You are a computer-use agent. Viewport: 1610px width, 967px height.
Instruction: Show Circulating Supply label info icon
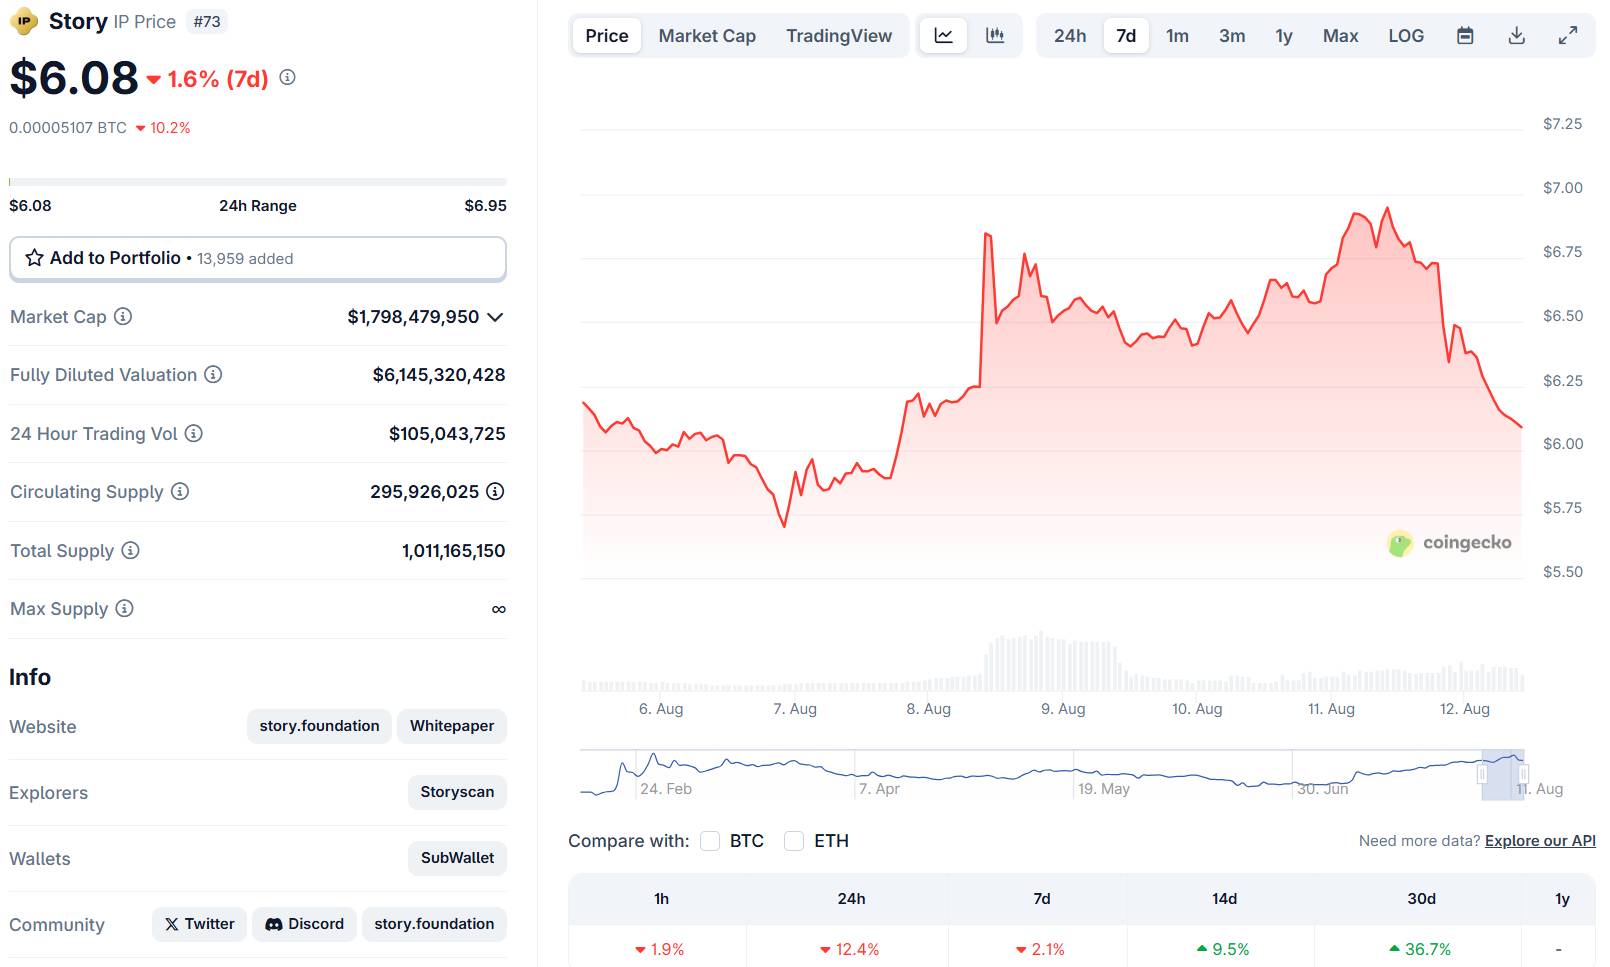pyautogui.click(x=180, y=491)
